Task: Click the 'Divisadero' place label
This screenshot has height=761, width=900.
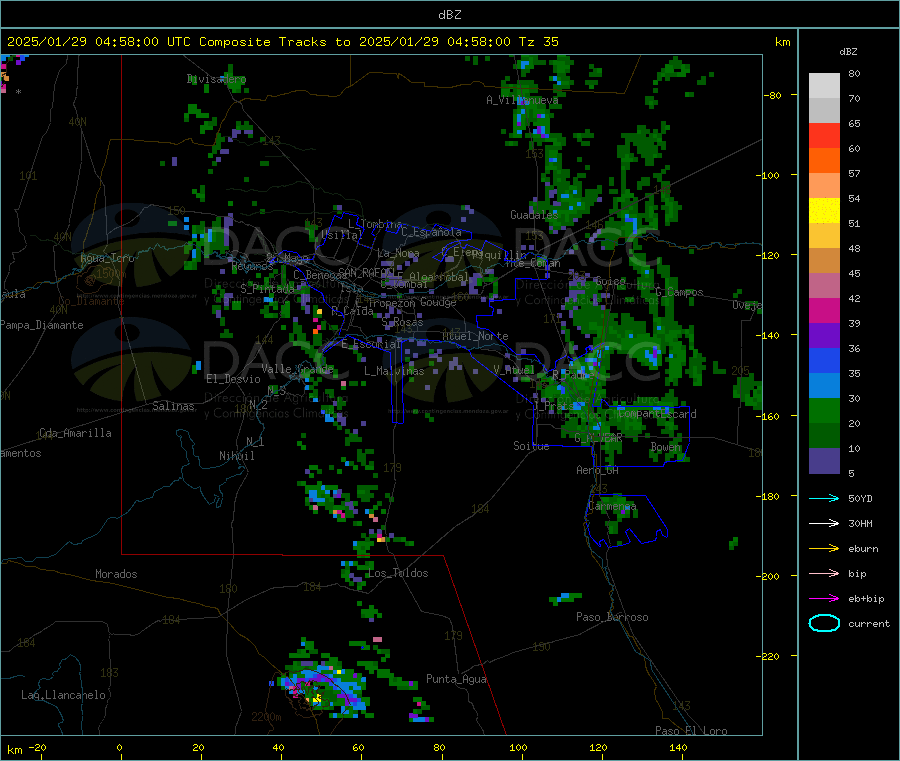Action: [x=216, y=79]
